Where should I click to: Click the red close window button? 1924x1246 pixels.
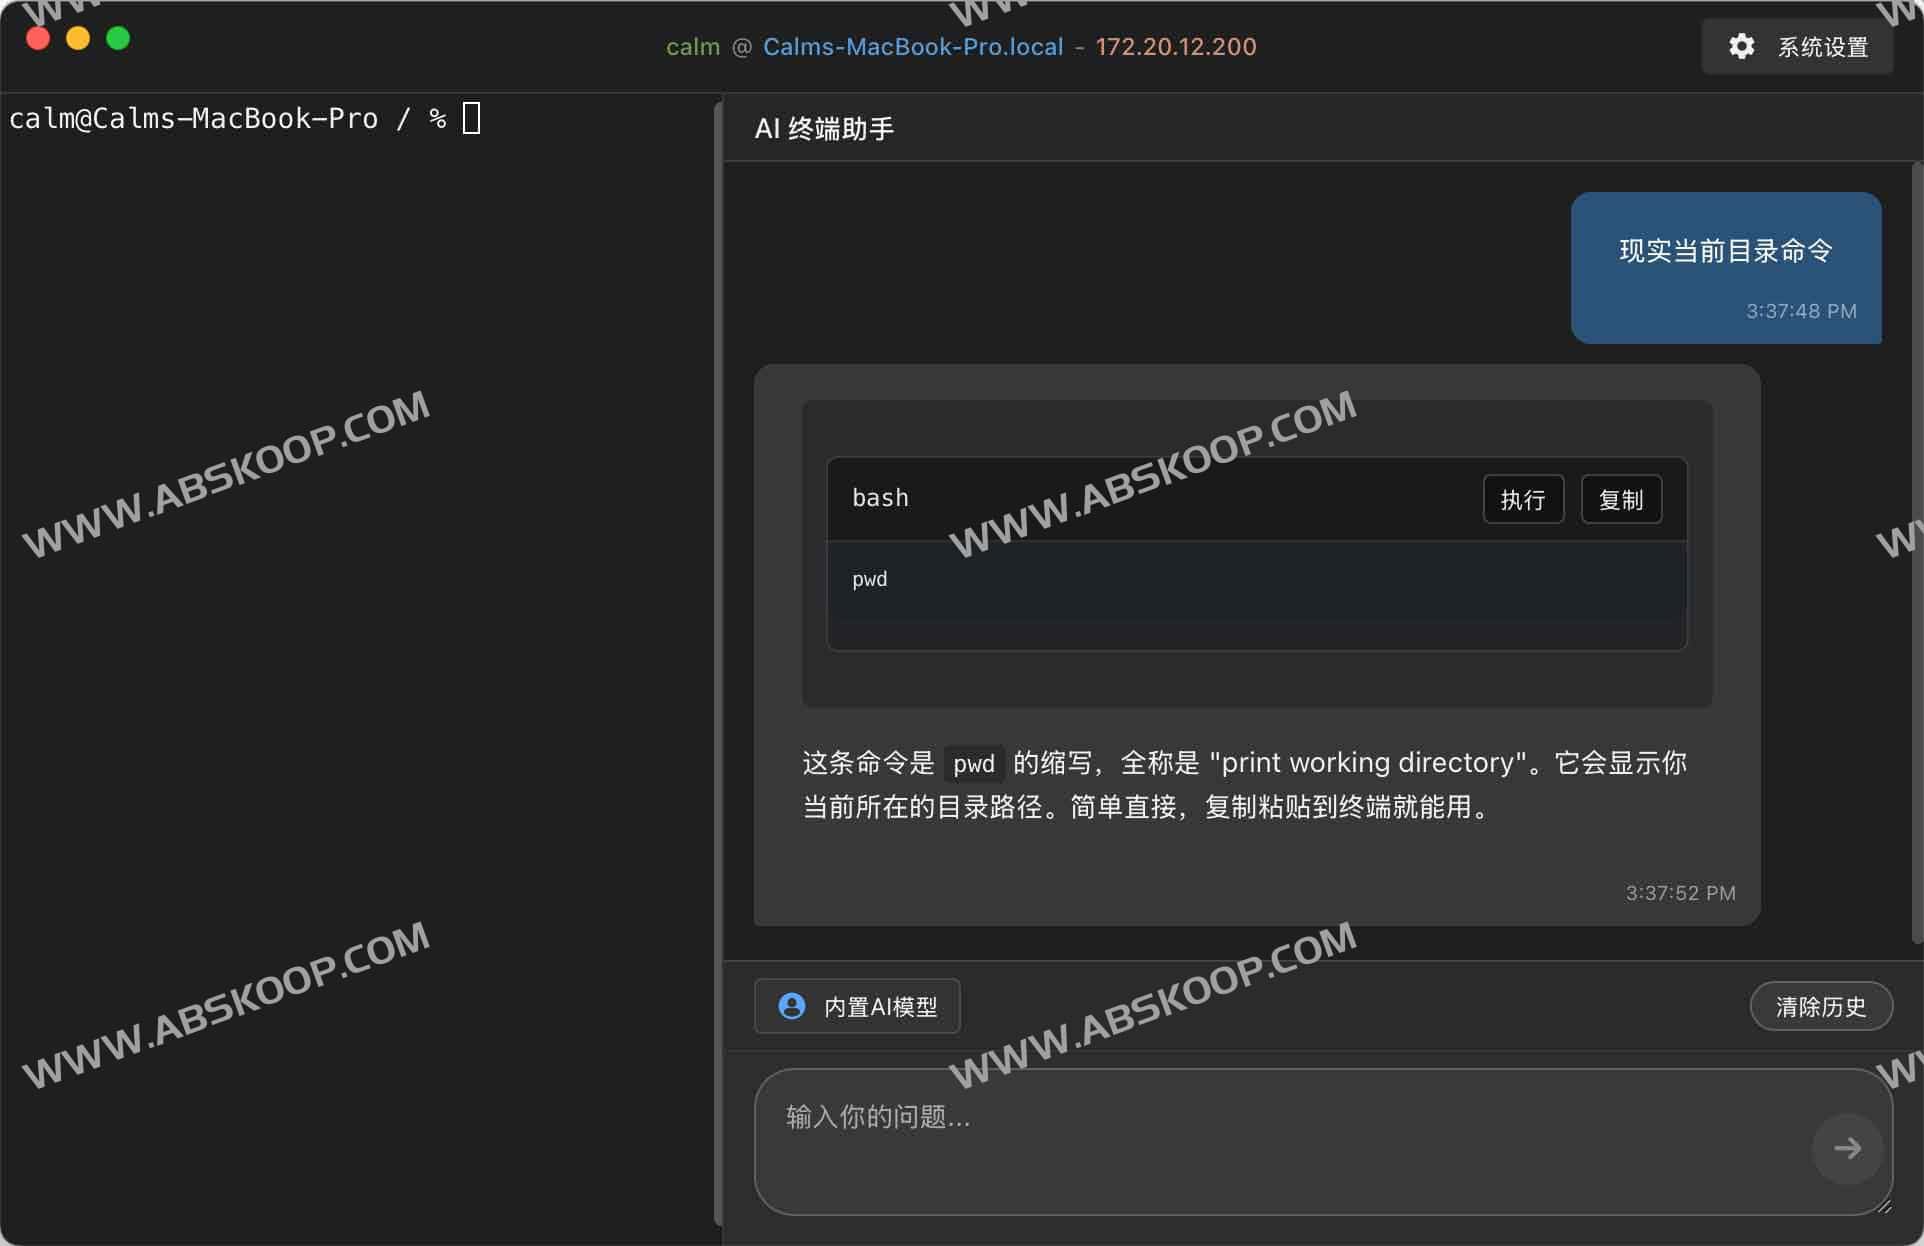click(38, 38)
